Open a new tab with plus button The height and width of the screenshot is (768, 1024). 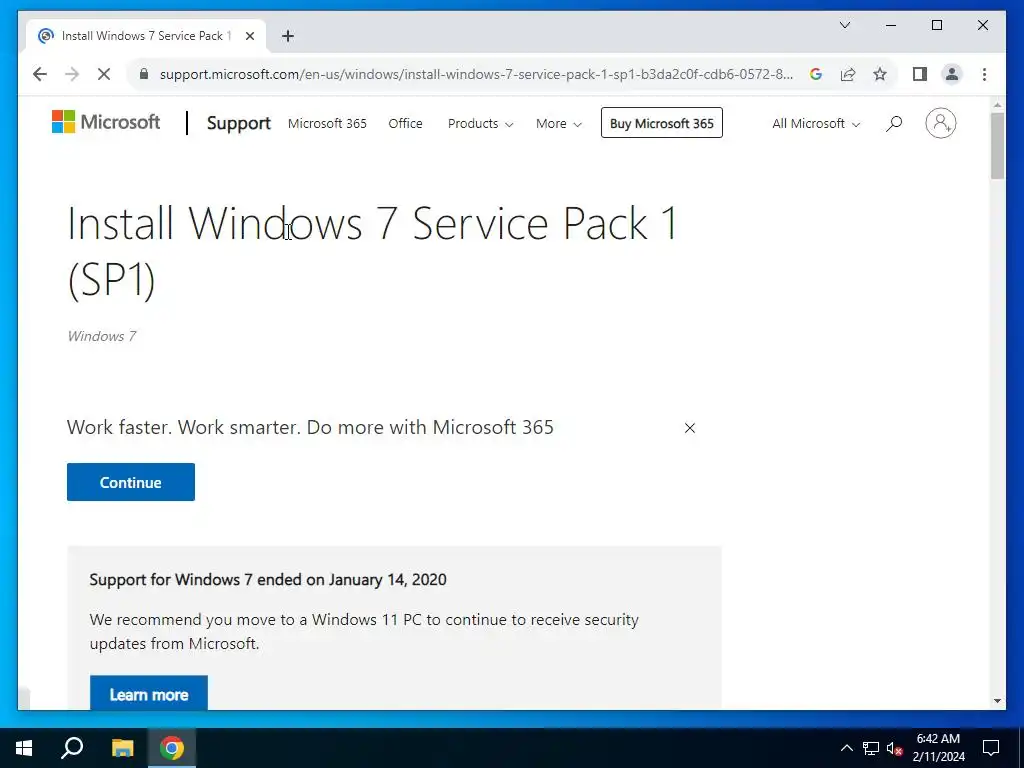click(288, 36)
